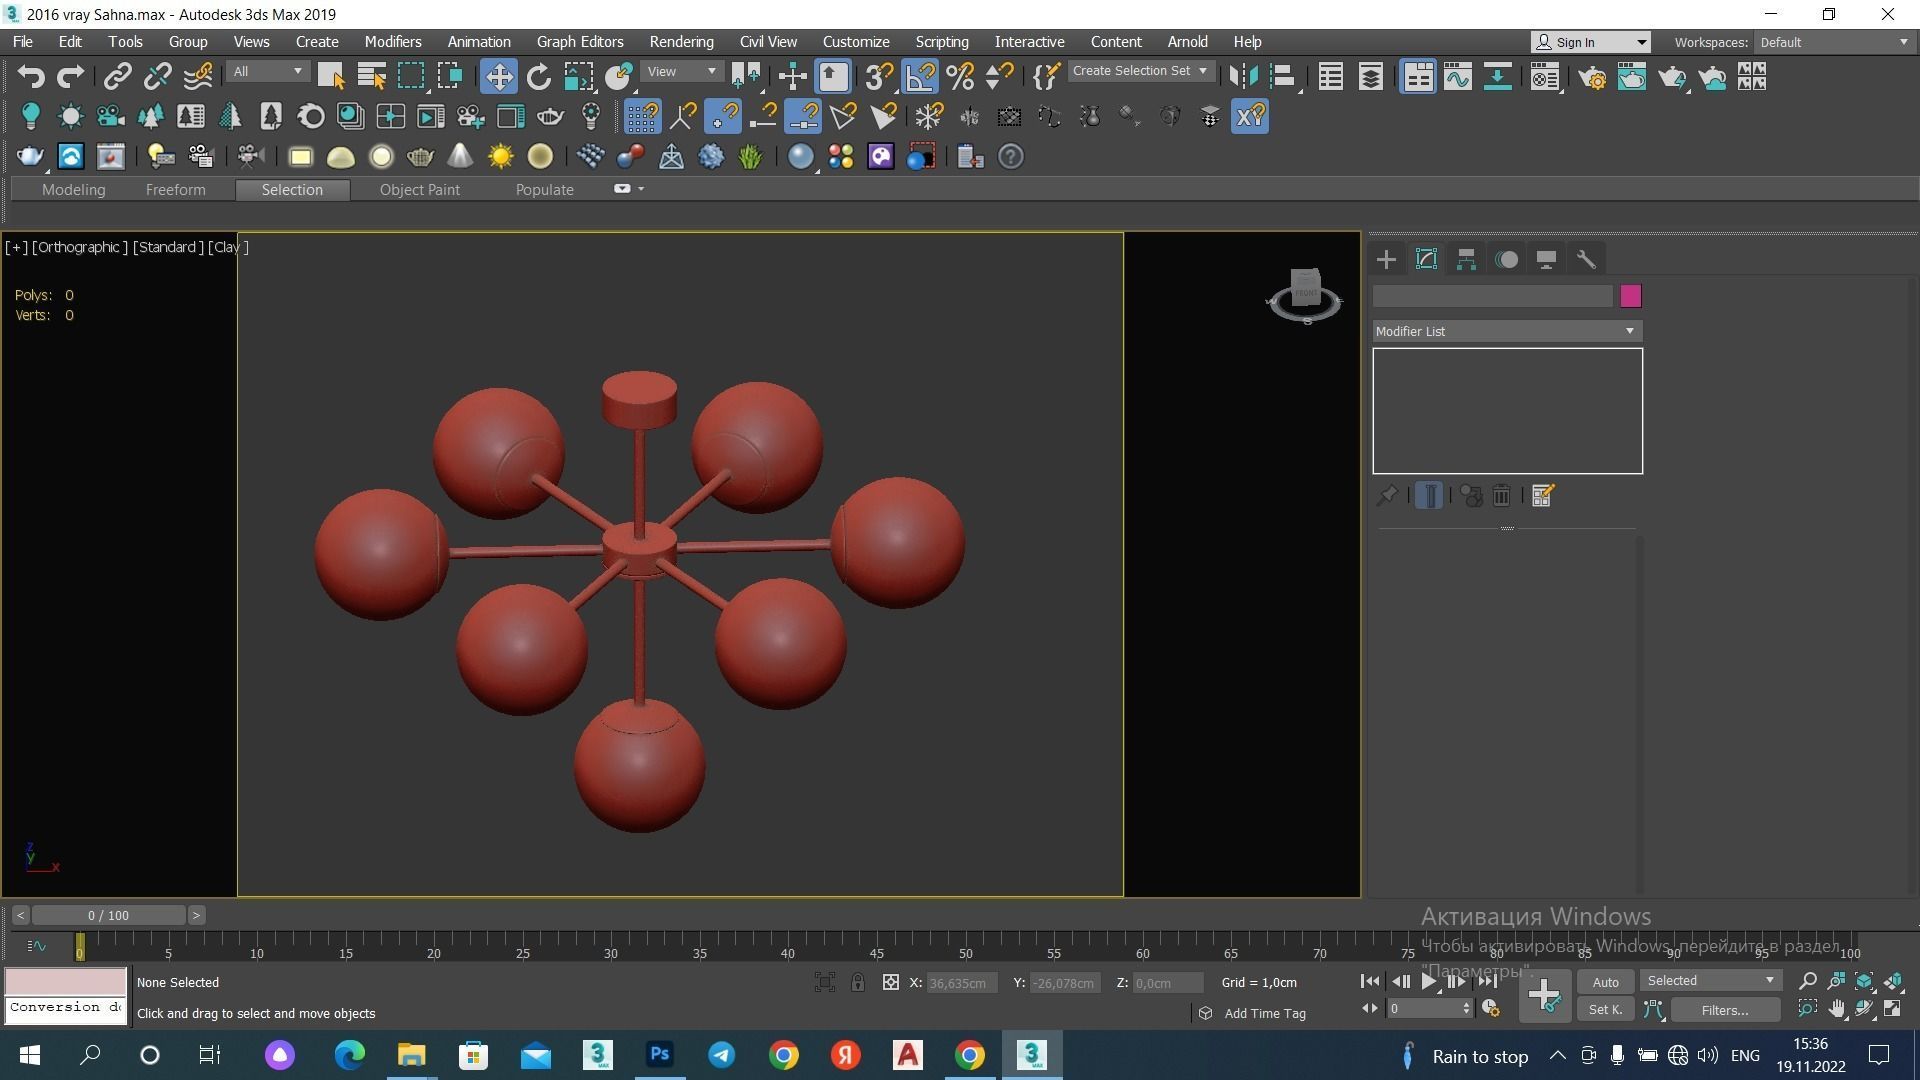Click the XY axis constraint button
The height and width of the screenshot is (1080, 1920).
pos(1250,117)
